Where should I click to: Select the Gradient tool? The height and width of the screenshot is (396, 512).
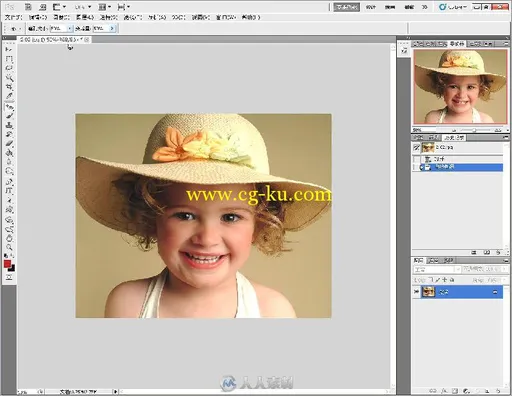click(x=9, y=153)
